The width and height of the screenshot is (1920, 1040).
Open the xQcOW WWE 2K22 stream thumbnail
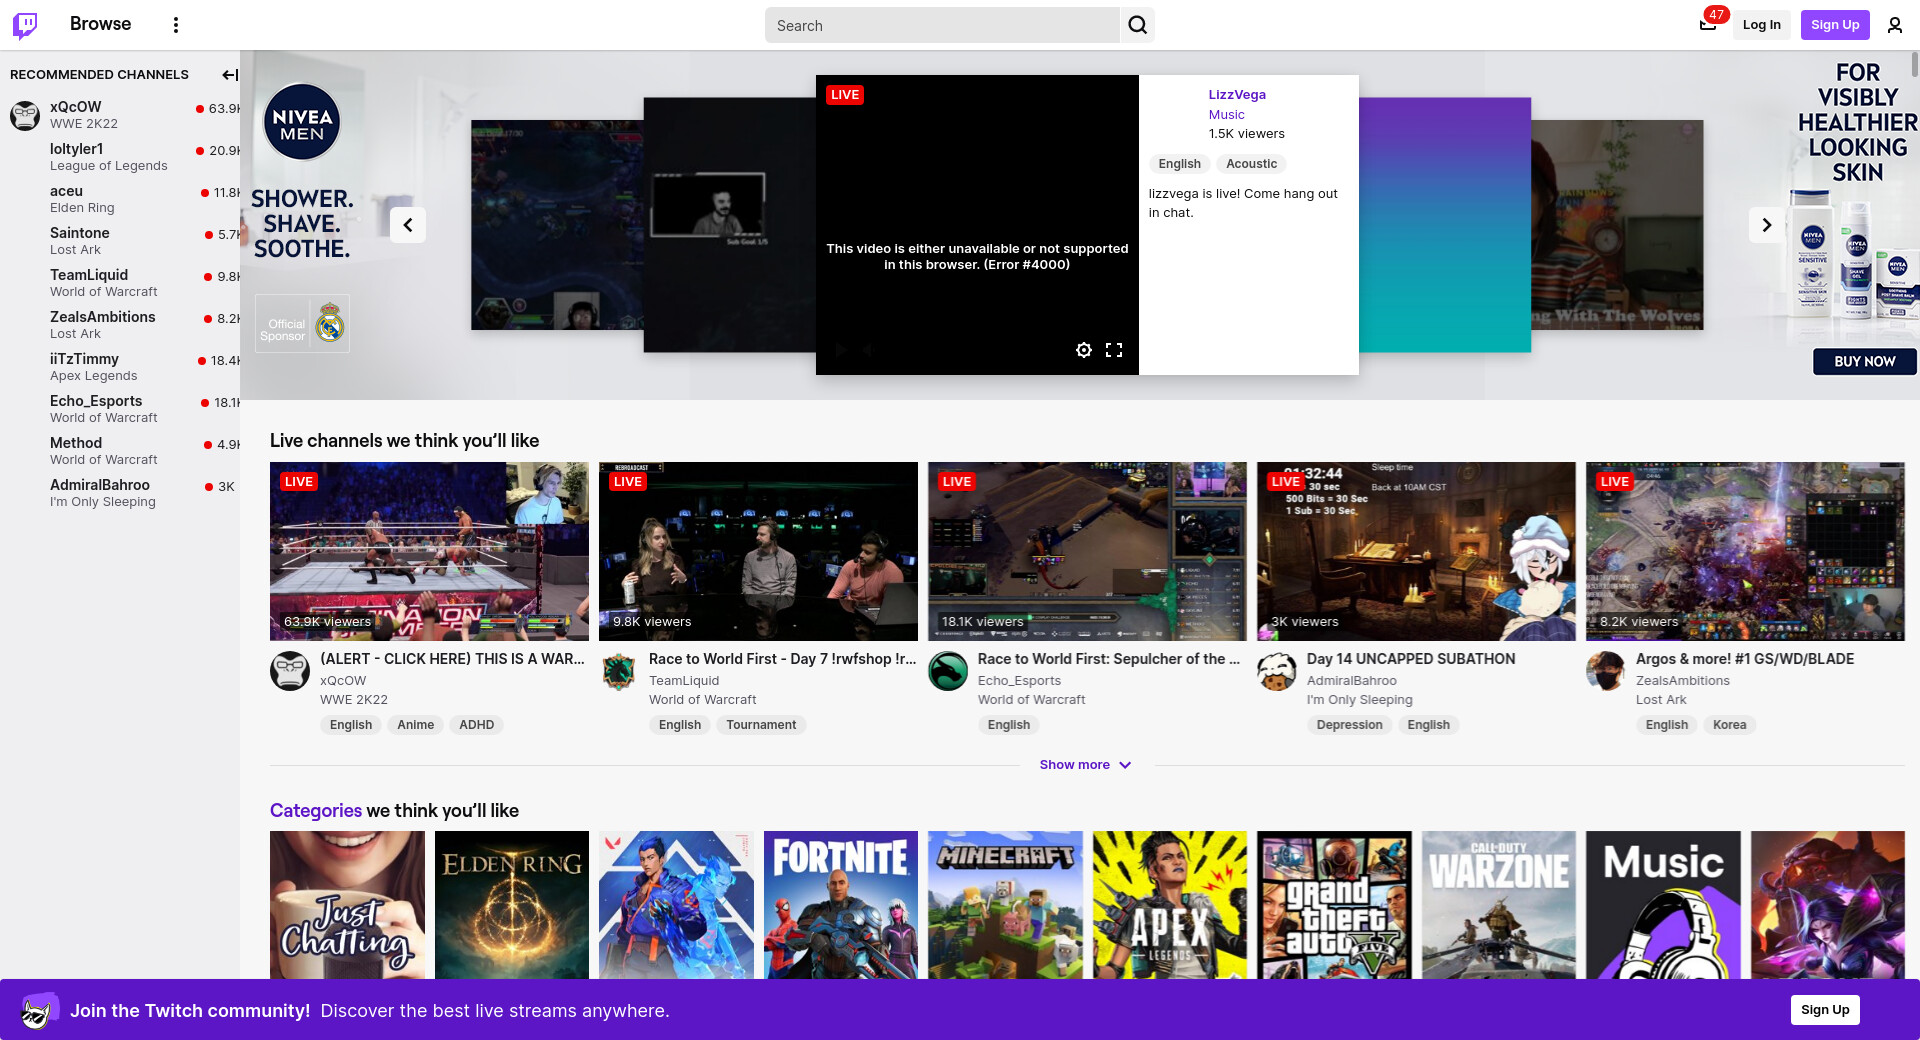click(429, 551)
